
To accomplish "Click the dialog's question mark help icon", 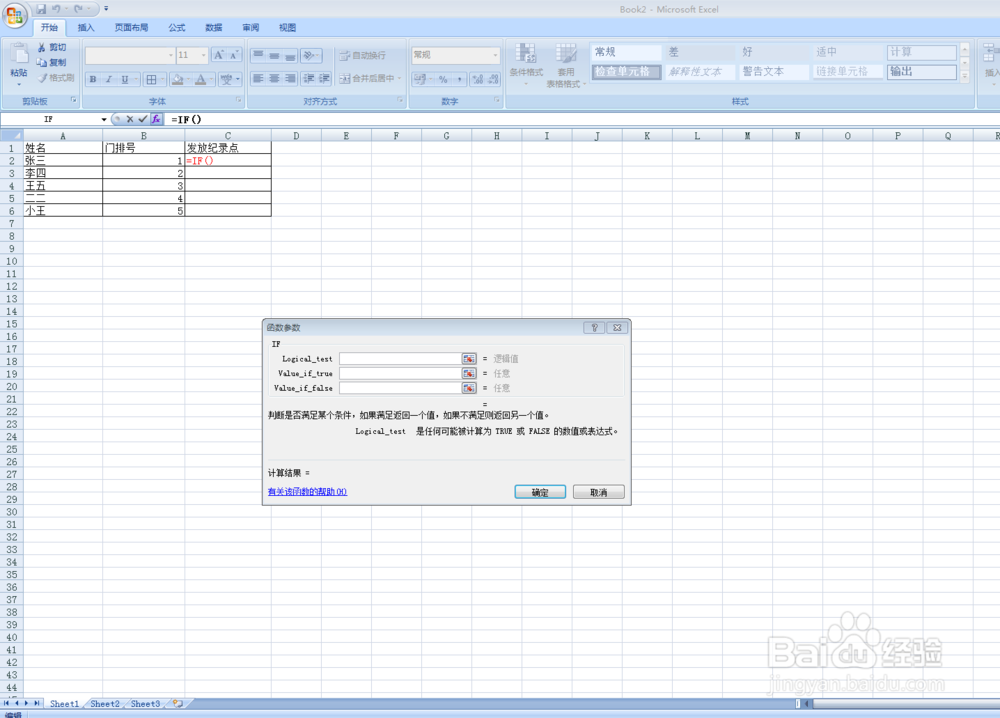I will coord(594,328).
